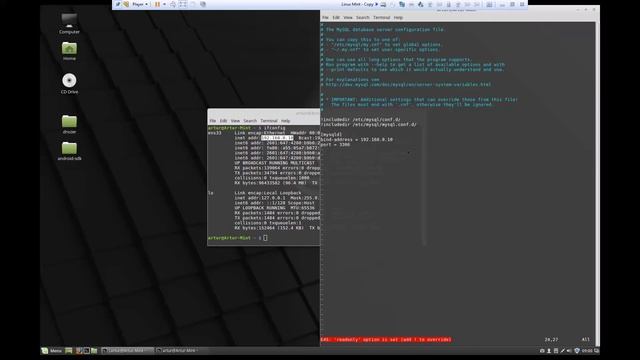Click the port = 3306 line in editor
The height and width of the screenshot is (360, 640).
click(336, 144)
